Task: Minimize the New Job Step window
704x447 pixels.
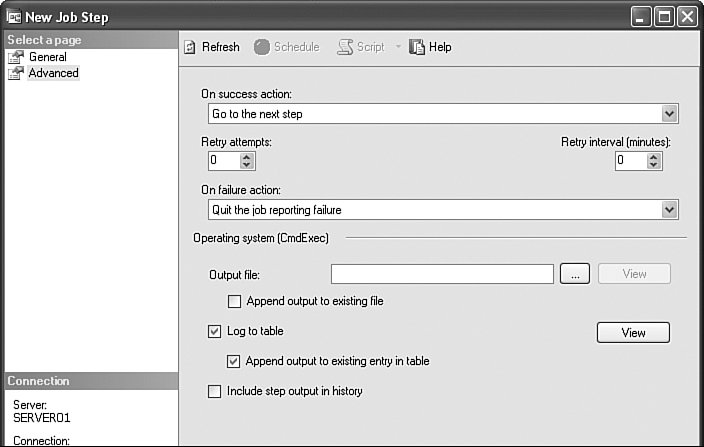Action: click(641, 17)
